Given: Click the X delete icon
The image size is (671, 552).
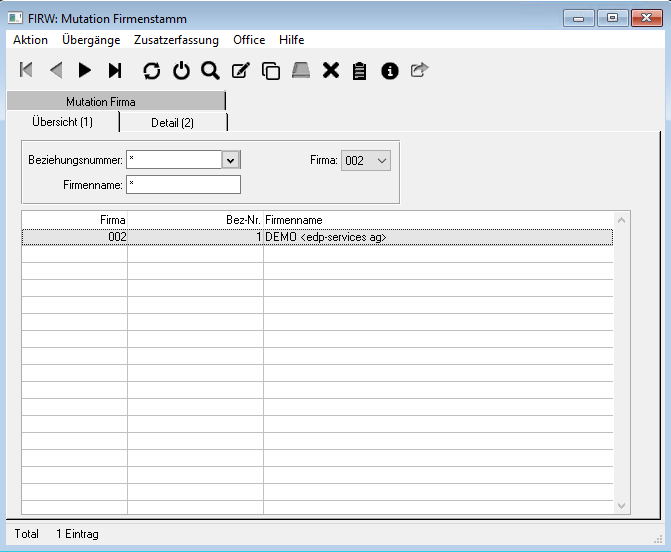Looking at the screenshot, I should [331, 70].
